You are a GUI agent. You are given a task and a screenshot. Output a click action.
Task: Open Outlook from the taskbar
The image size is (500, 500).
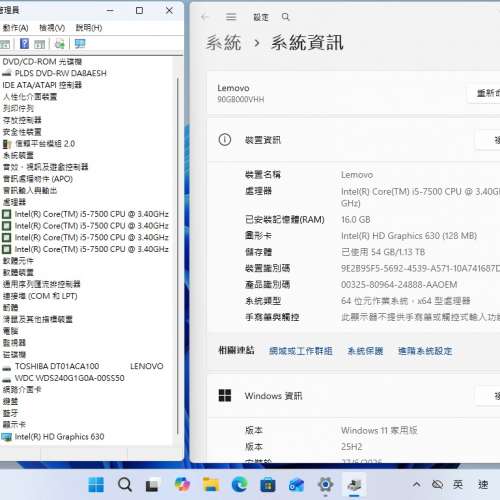pyautogui.click(x=297, y=484)
